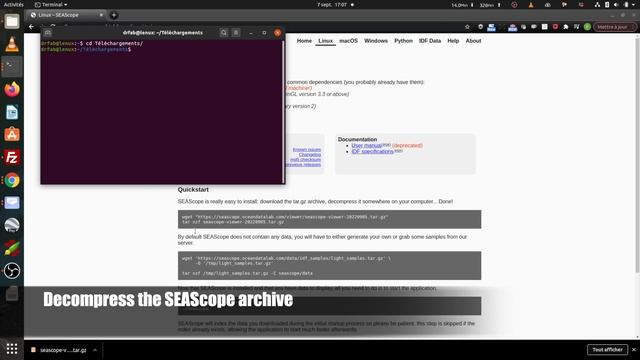Click the green Chrome profile avatar

[587, 27]
